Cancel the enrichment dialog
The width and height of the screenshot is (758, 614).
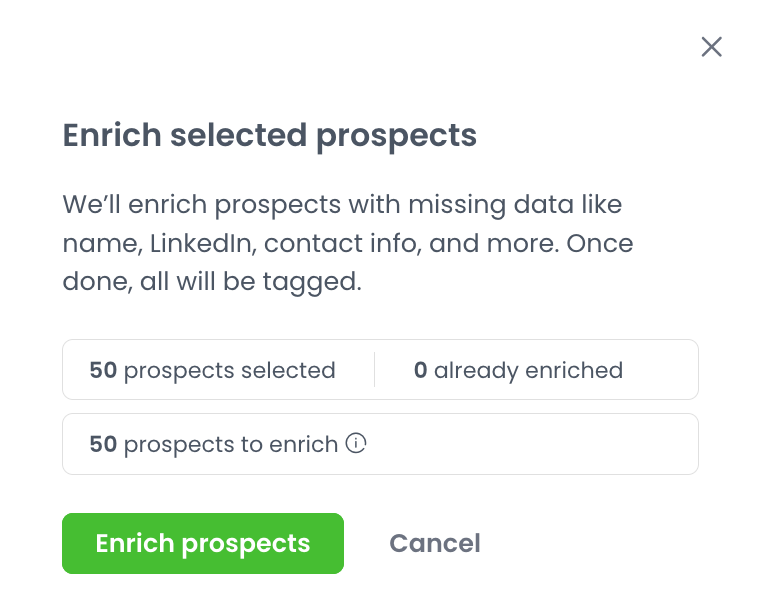point(434,543)
